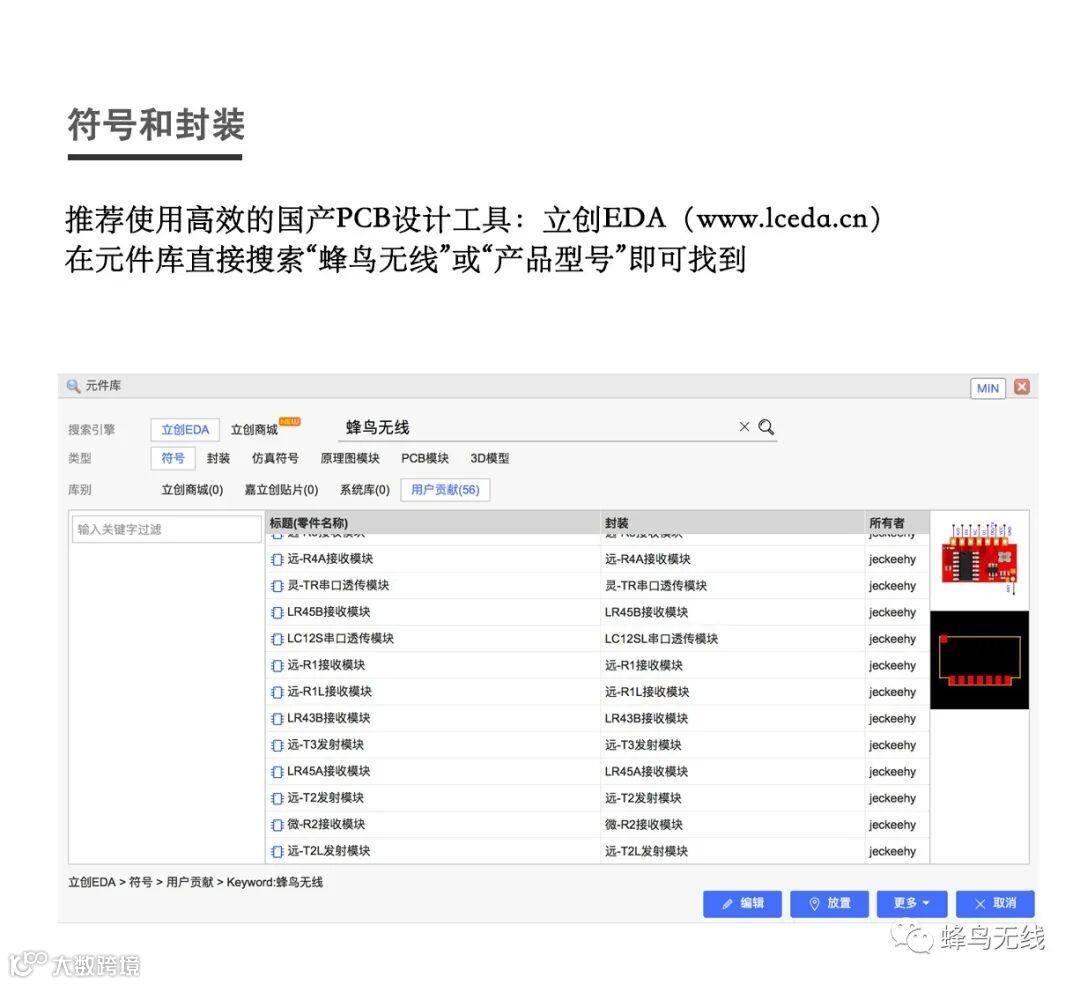This screenshot has width=1080, height=985.
Task: Select the 远-T2L发射模块 row icon
Action: [277, 851]
